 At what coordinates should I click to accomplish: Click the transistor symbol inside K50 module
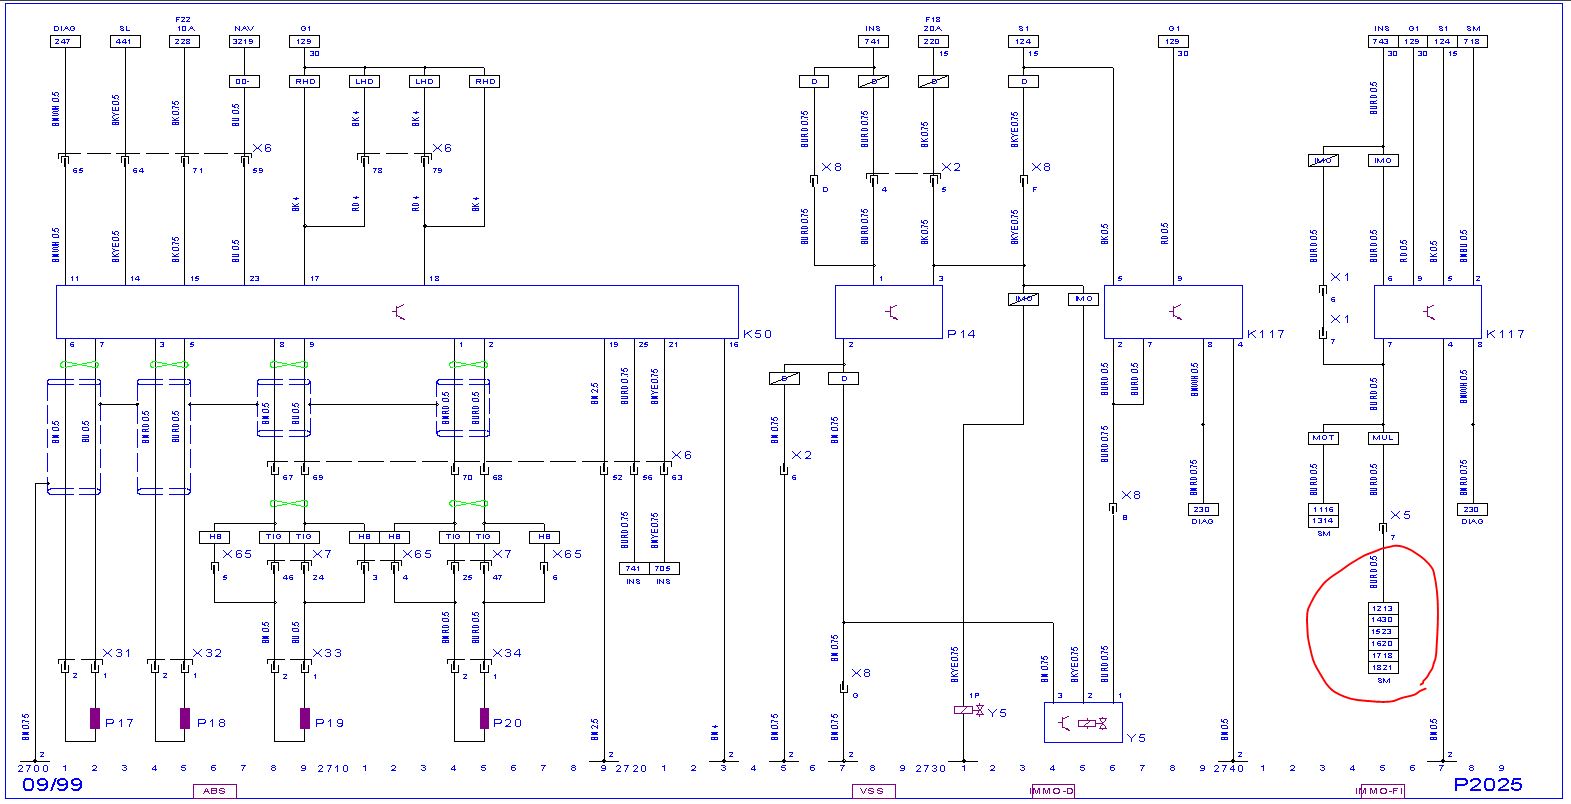(398, 313)
